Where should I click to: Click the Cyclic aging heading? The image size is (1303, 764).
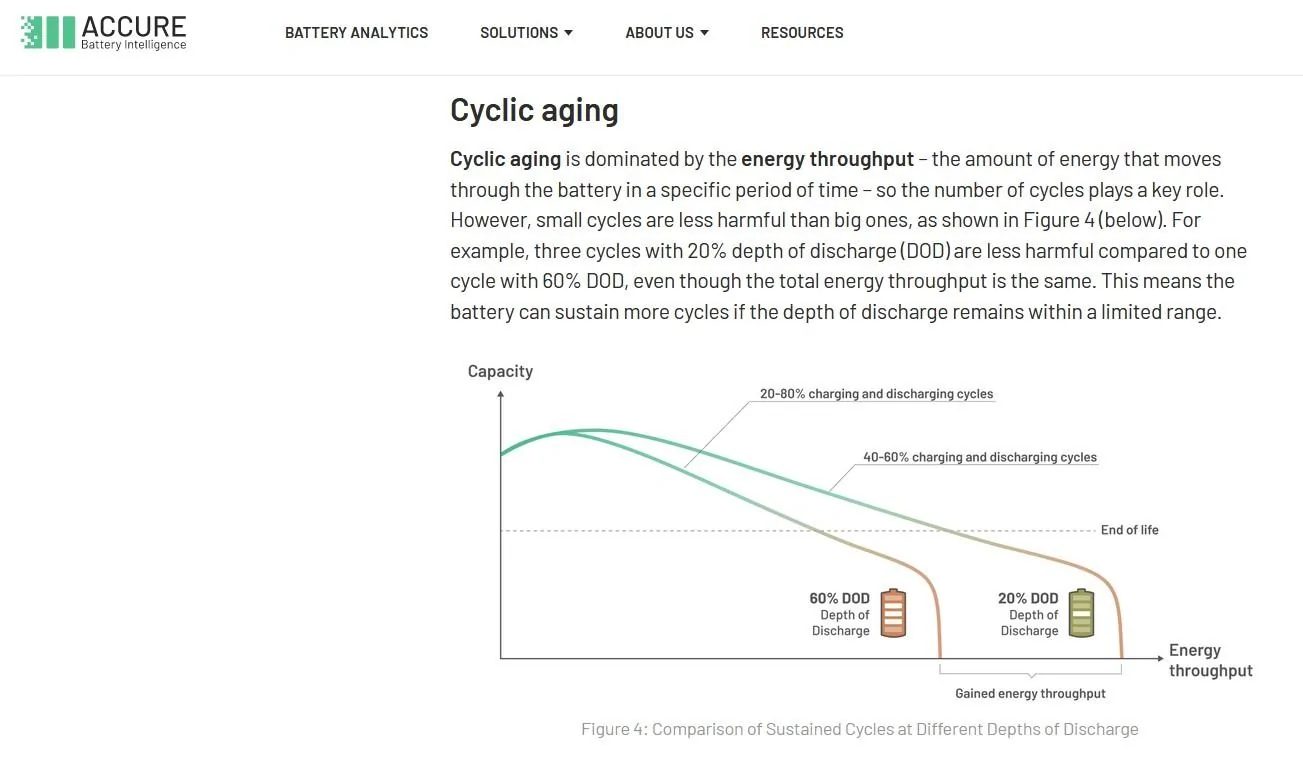click(x=534, y=110)
